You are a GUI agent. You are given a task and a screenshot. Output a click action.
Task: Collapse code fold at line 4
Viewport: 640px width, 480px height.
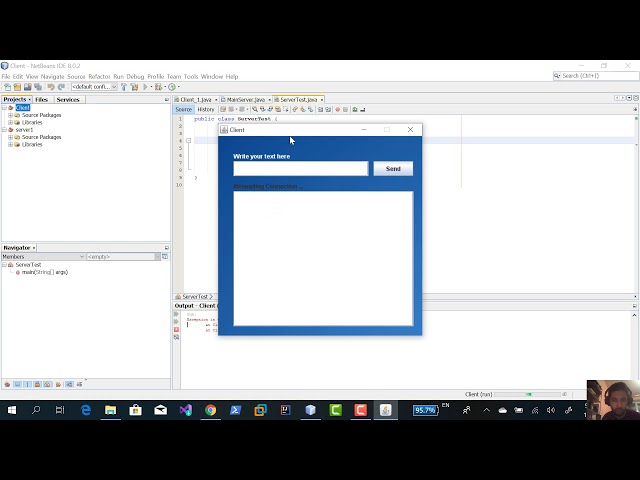tap(189, 141)
